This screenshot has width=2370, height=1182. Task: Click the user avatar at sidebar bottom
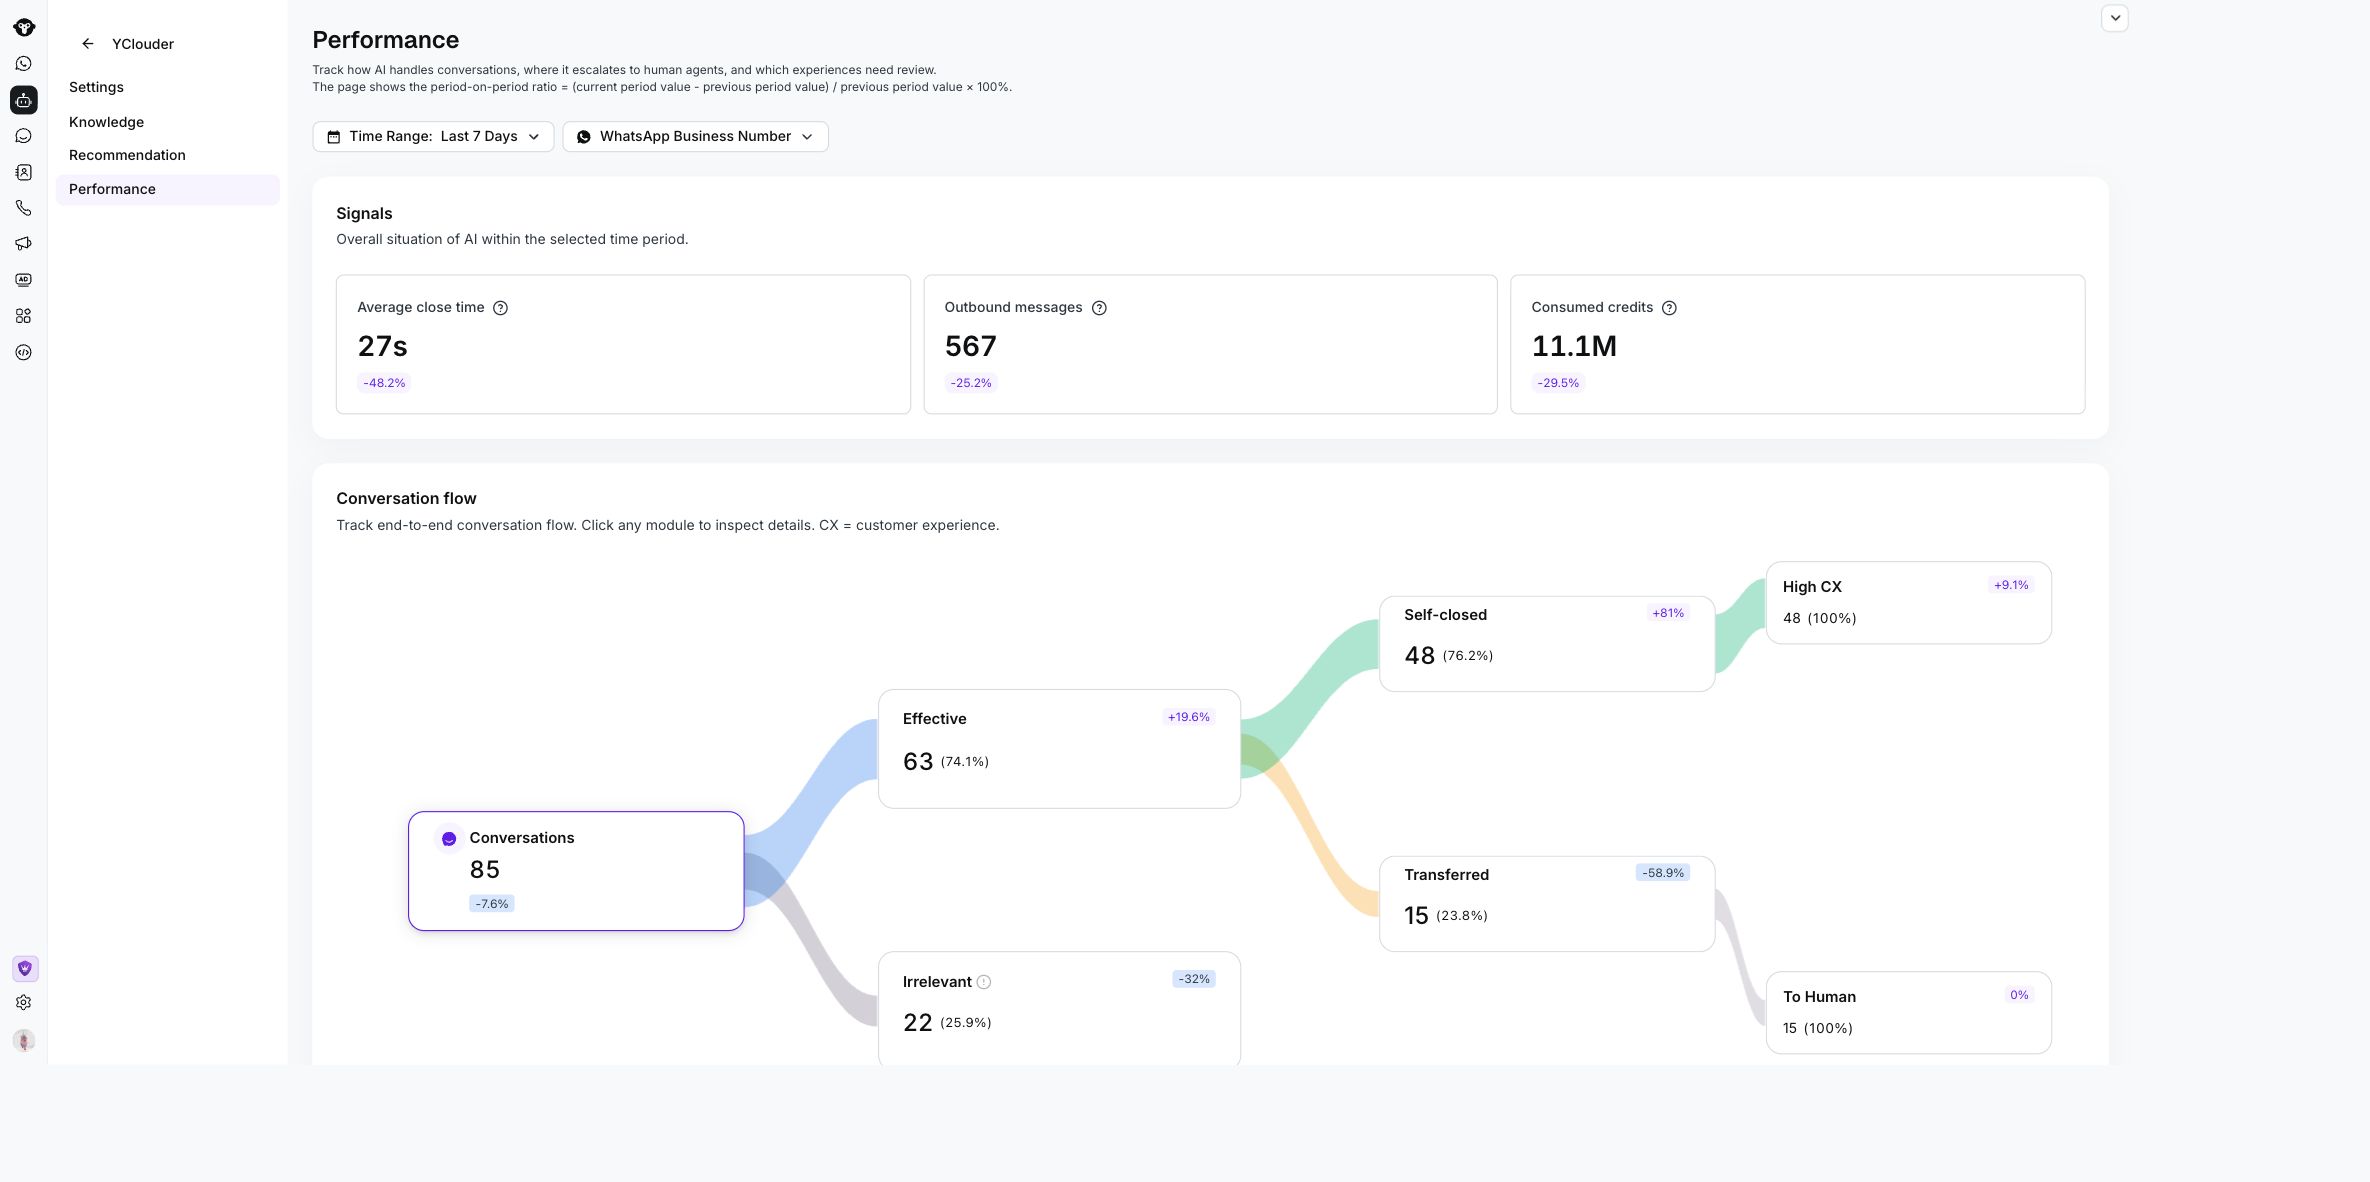pyautogui.click(x=24, y=1040)
